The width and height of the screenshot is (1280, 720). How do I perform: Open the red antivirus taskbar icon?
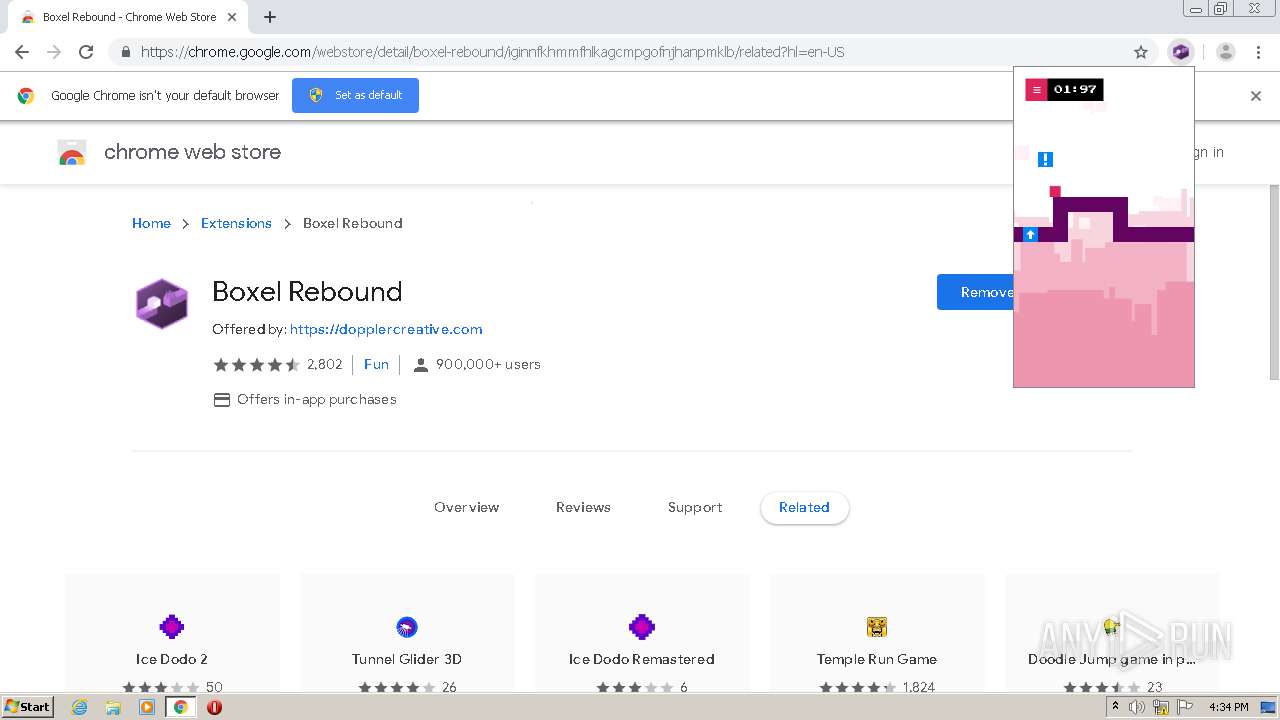click(x=214, y=707)
